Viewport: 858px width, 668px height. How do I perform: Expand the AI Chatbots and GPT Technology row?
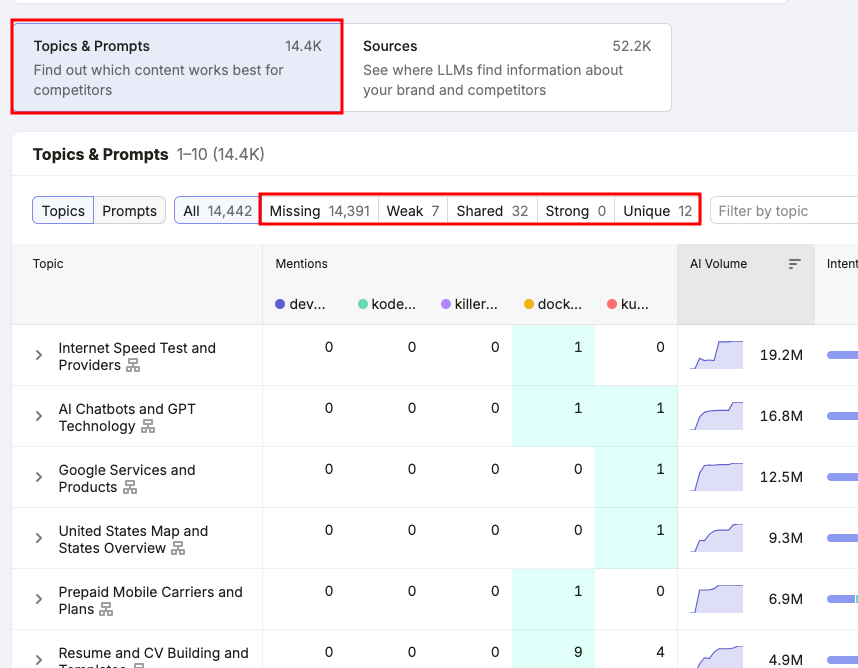click(39, 416)
